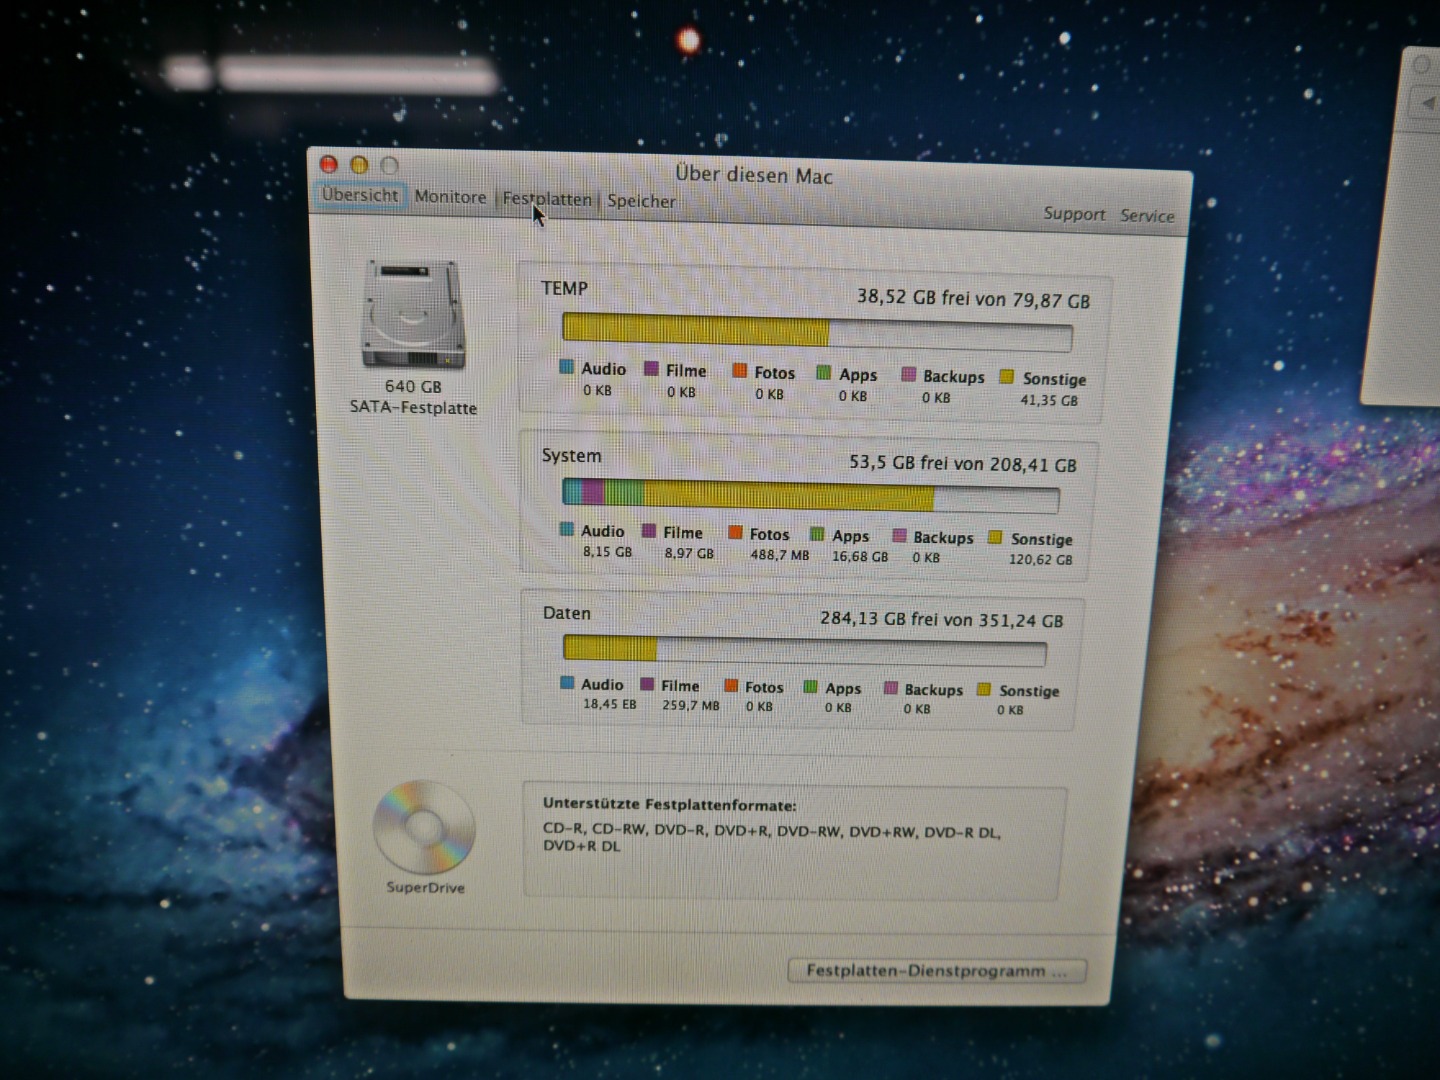
Task: Open the Service link
Action: [x=1147, y=216]
